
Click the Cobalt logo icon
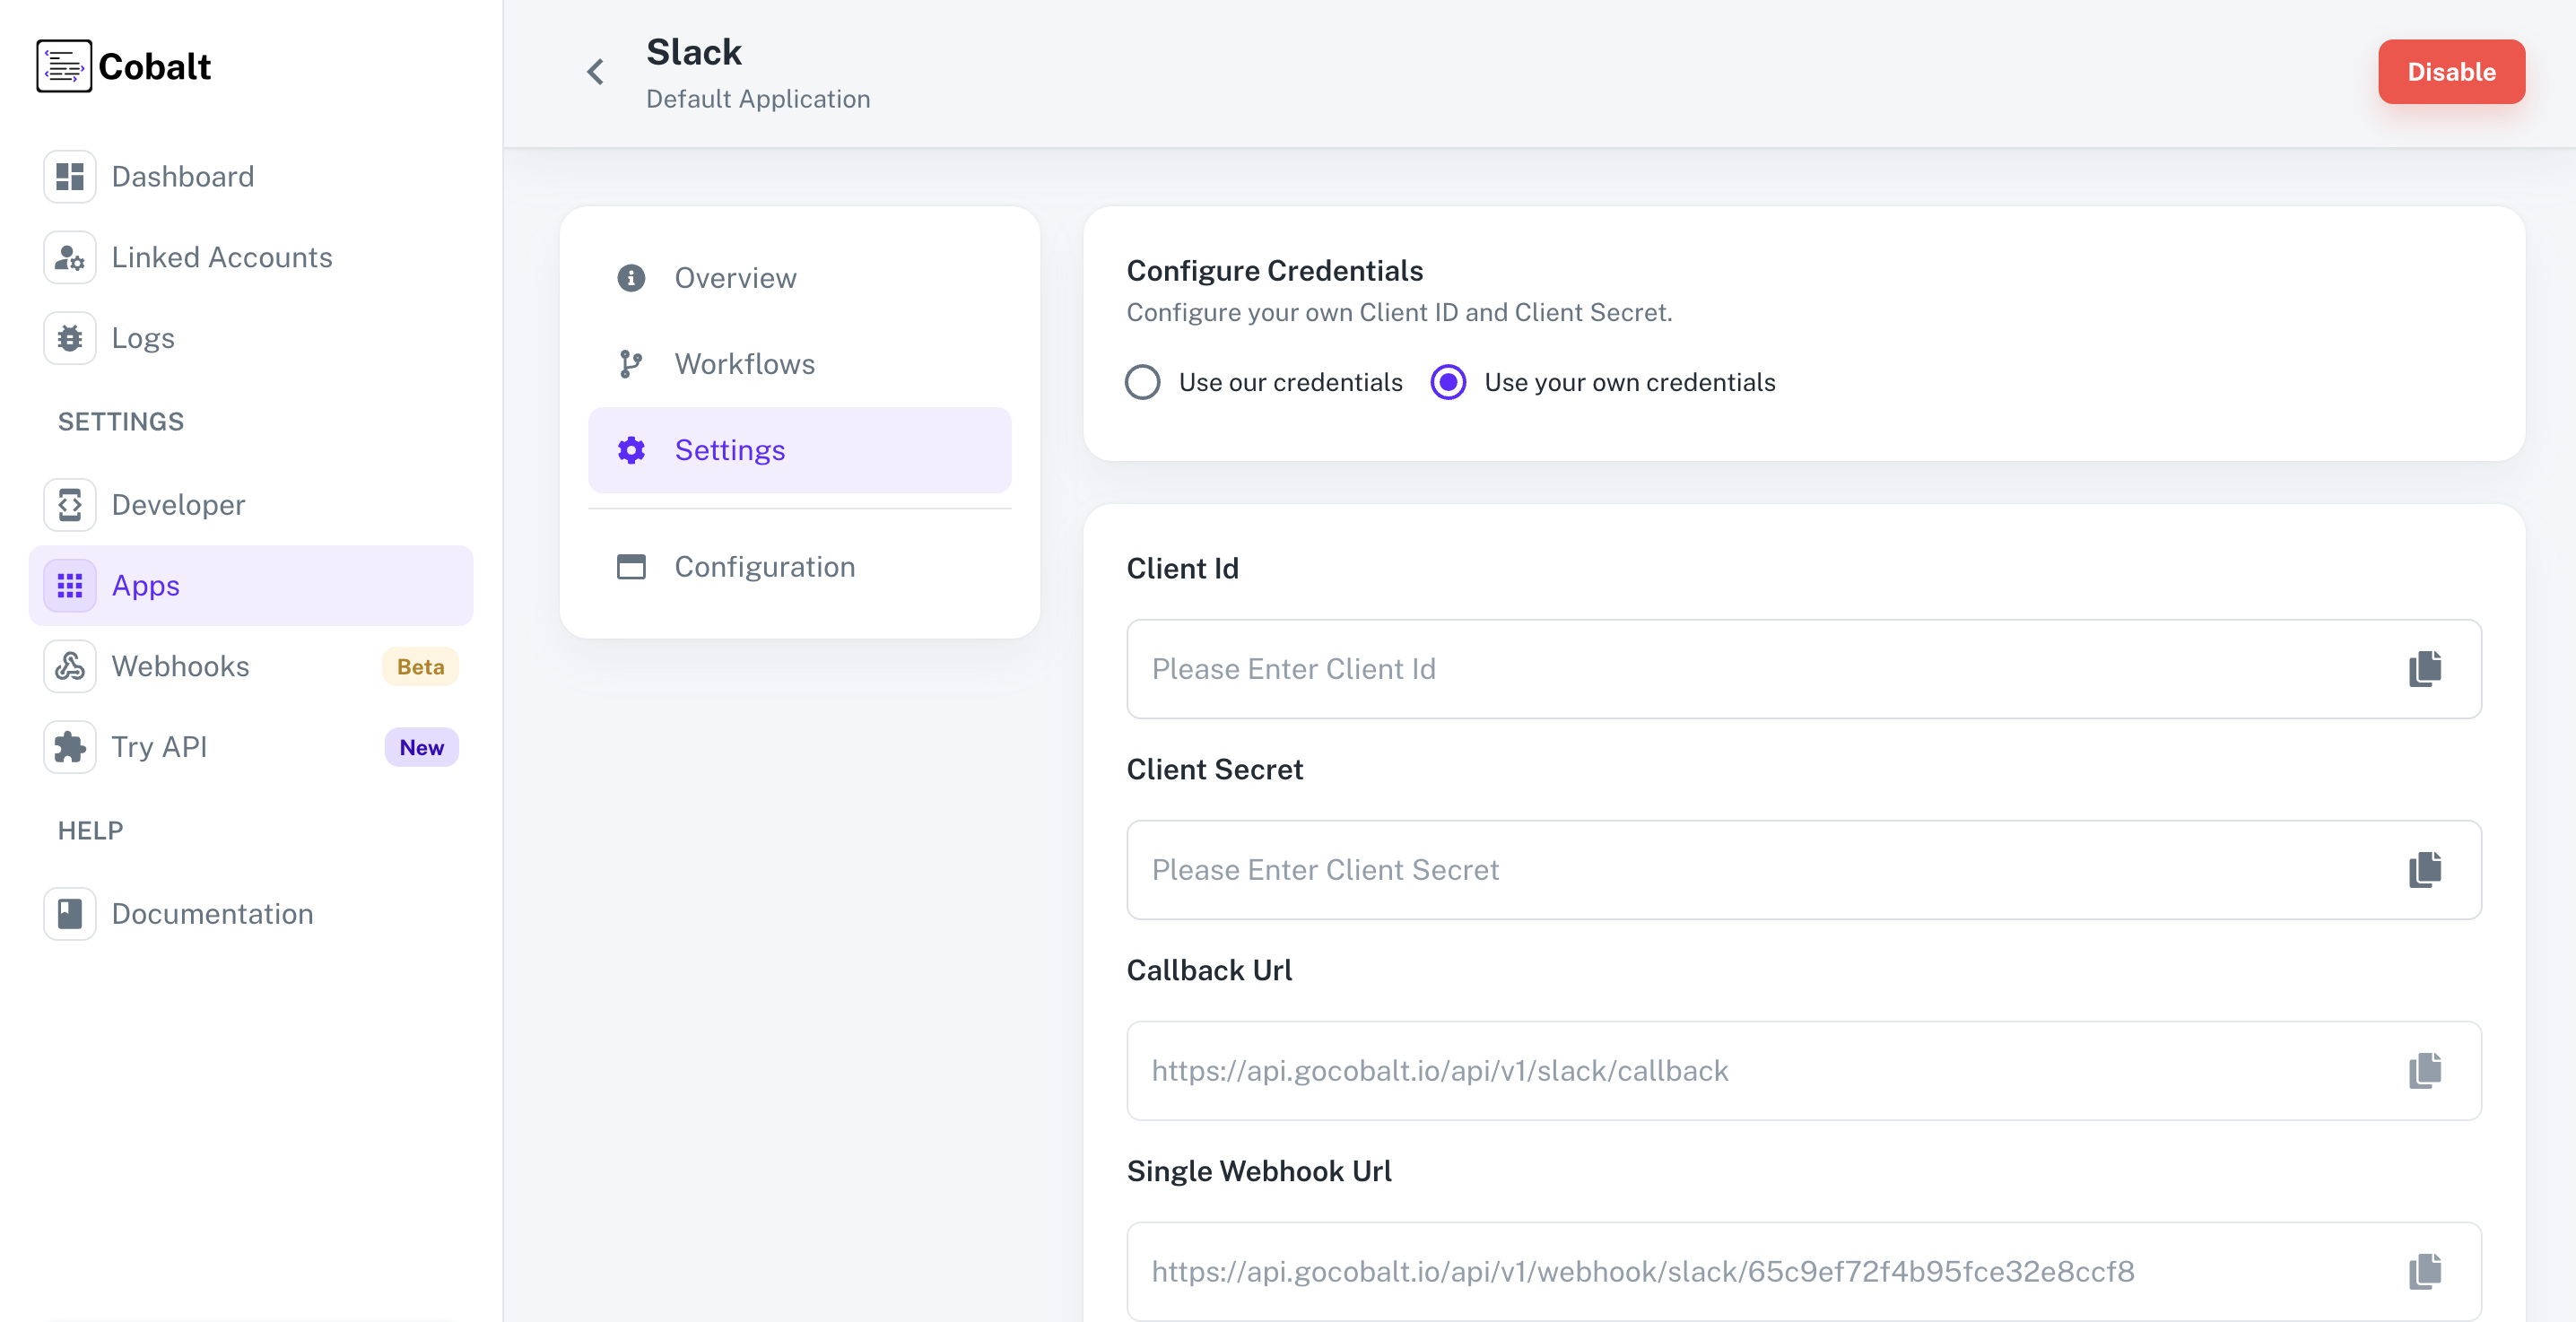point(64,66)
